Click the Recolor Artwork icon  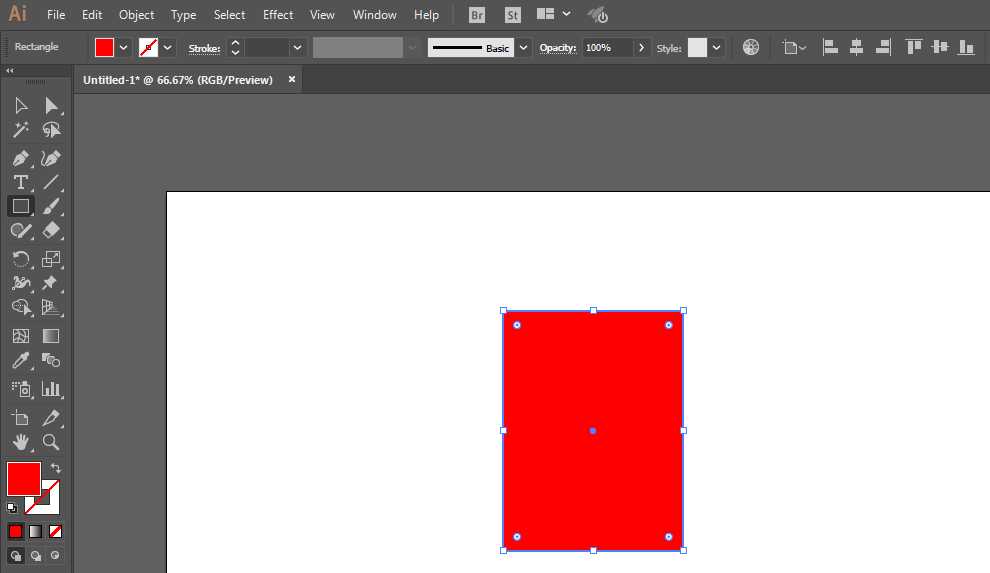tap(751, 47)
